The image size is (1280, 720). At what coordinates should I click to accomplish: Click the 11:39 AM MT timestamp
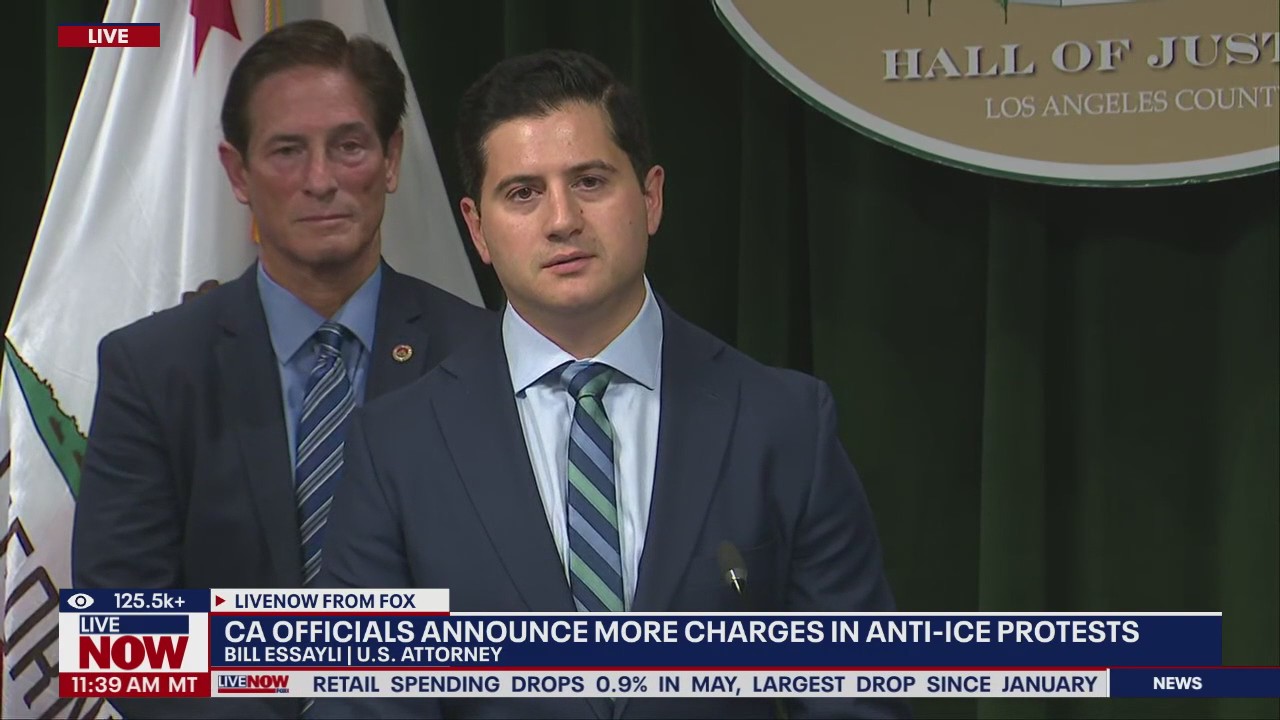coord(133,685)
